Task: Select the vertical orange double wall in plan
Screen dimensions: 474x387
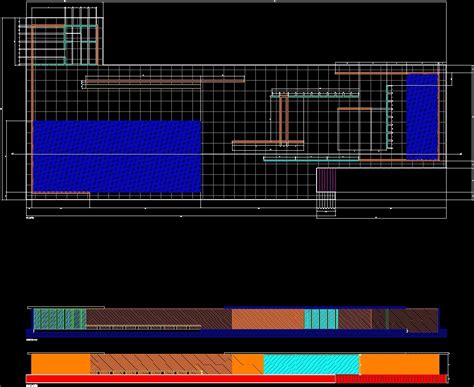Action: pyautogui.click(x=284, y=119)
